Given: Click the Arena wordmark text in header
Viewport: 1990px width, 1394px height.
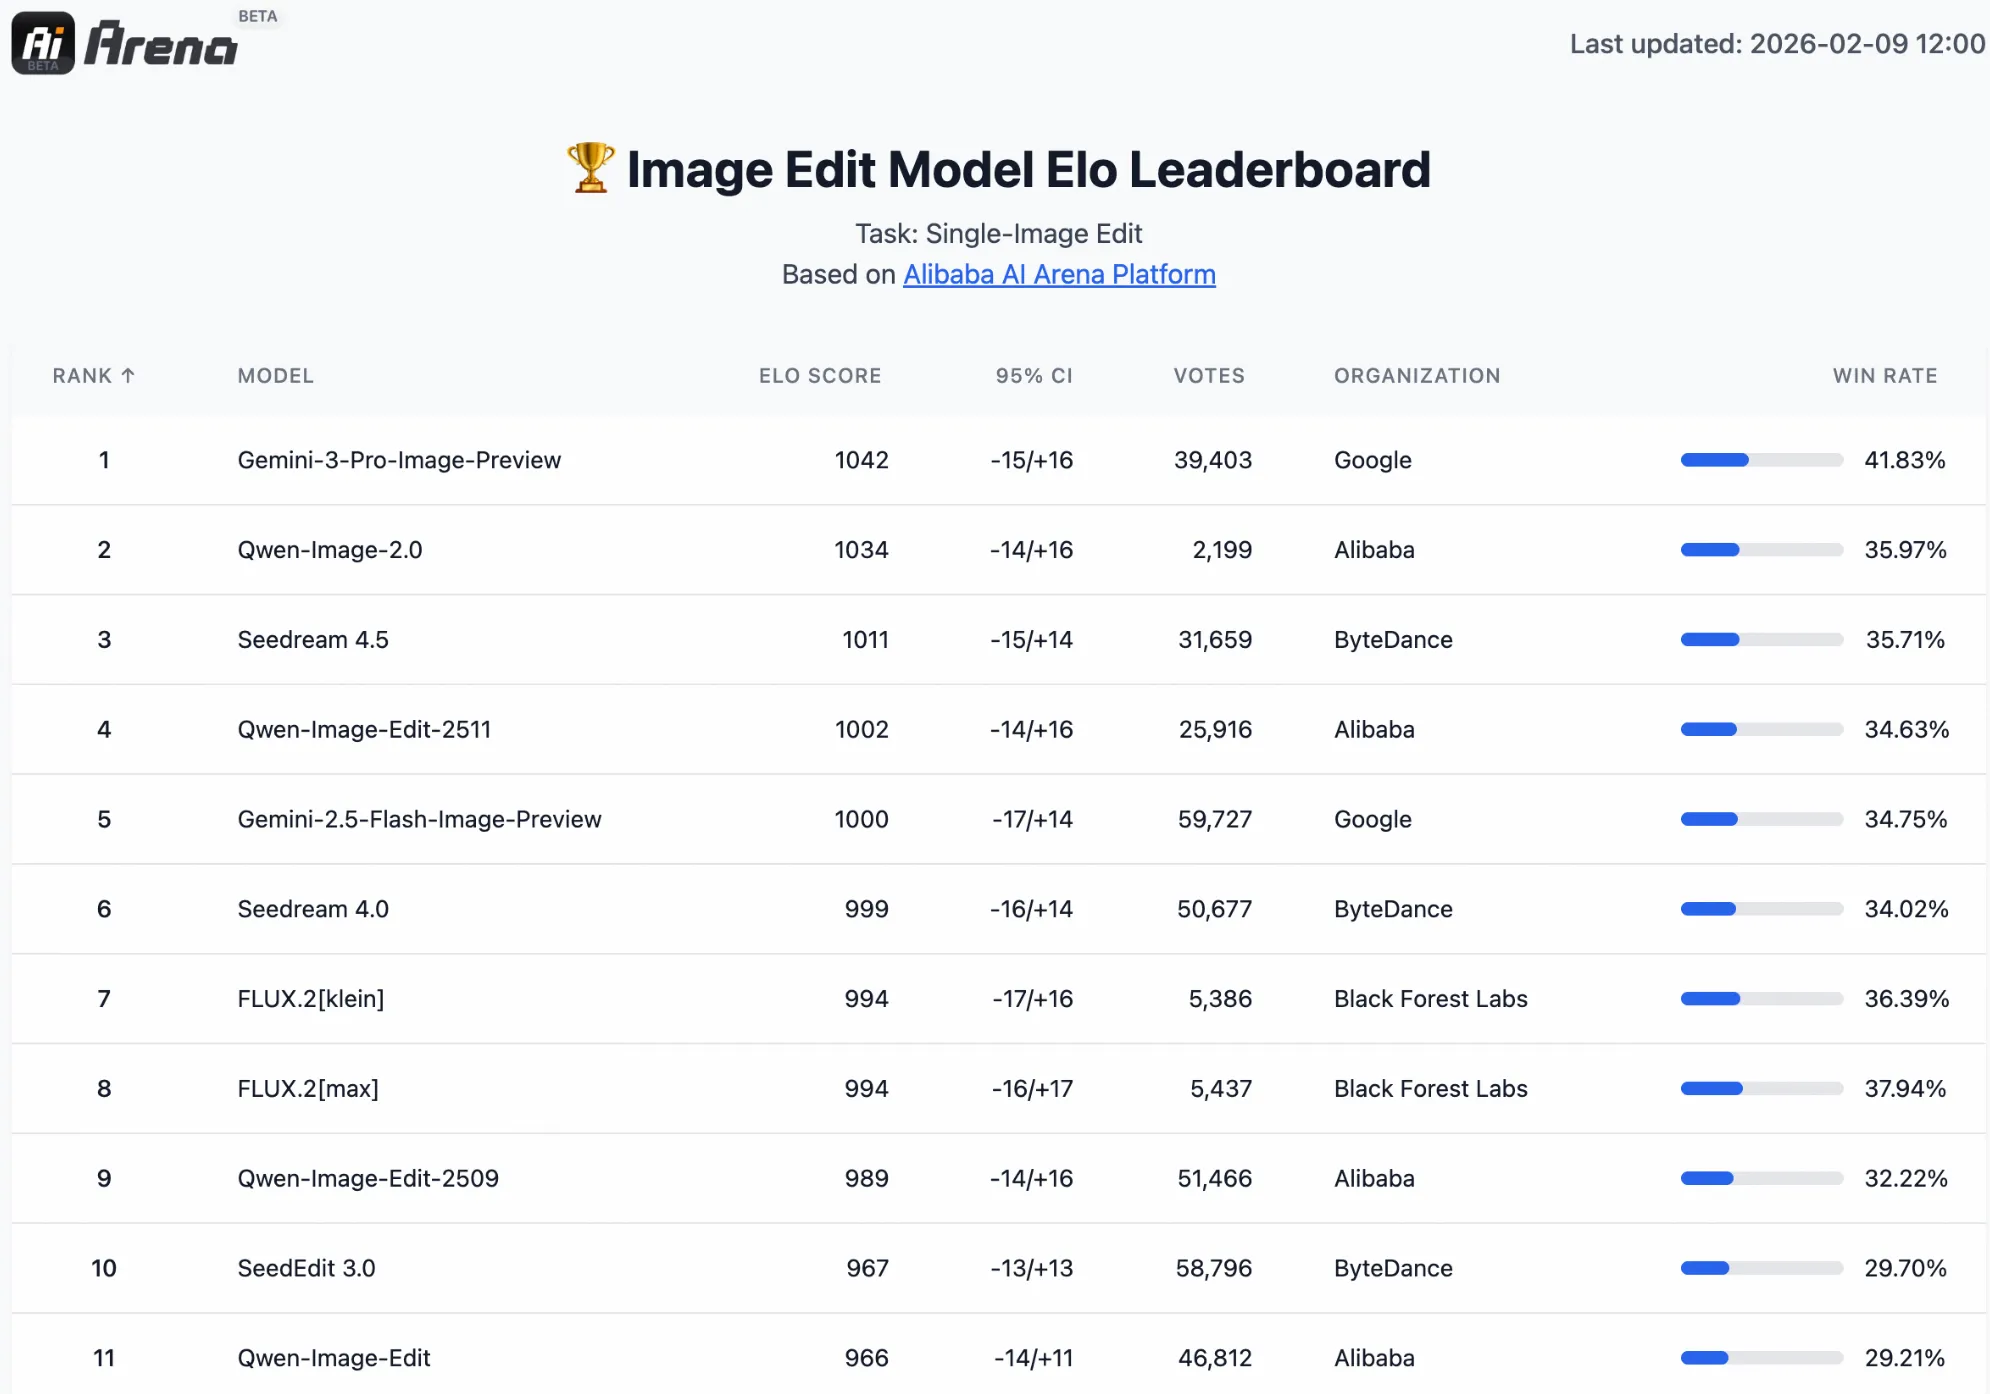Looking at the screenshot, I should point(161,45).
